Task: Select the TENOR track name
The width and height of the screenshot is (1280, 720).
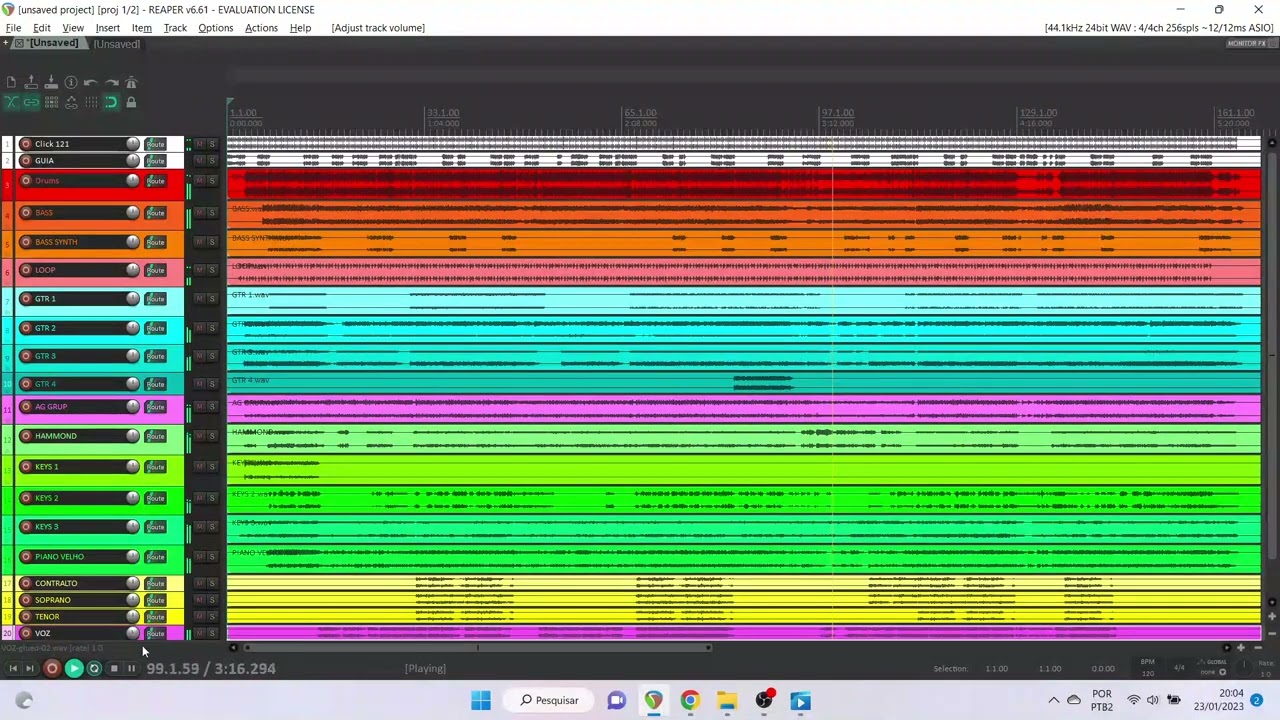Action: tap(47, 617)
